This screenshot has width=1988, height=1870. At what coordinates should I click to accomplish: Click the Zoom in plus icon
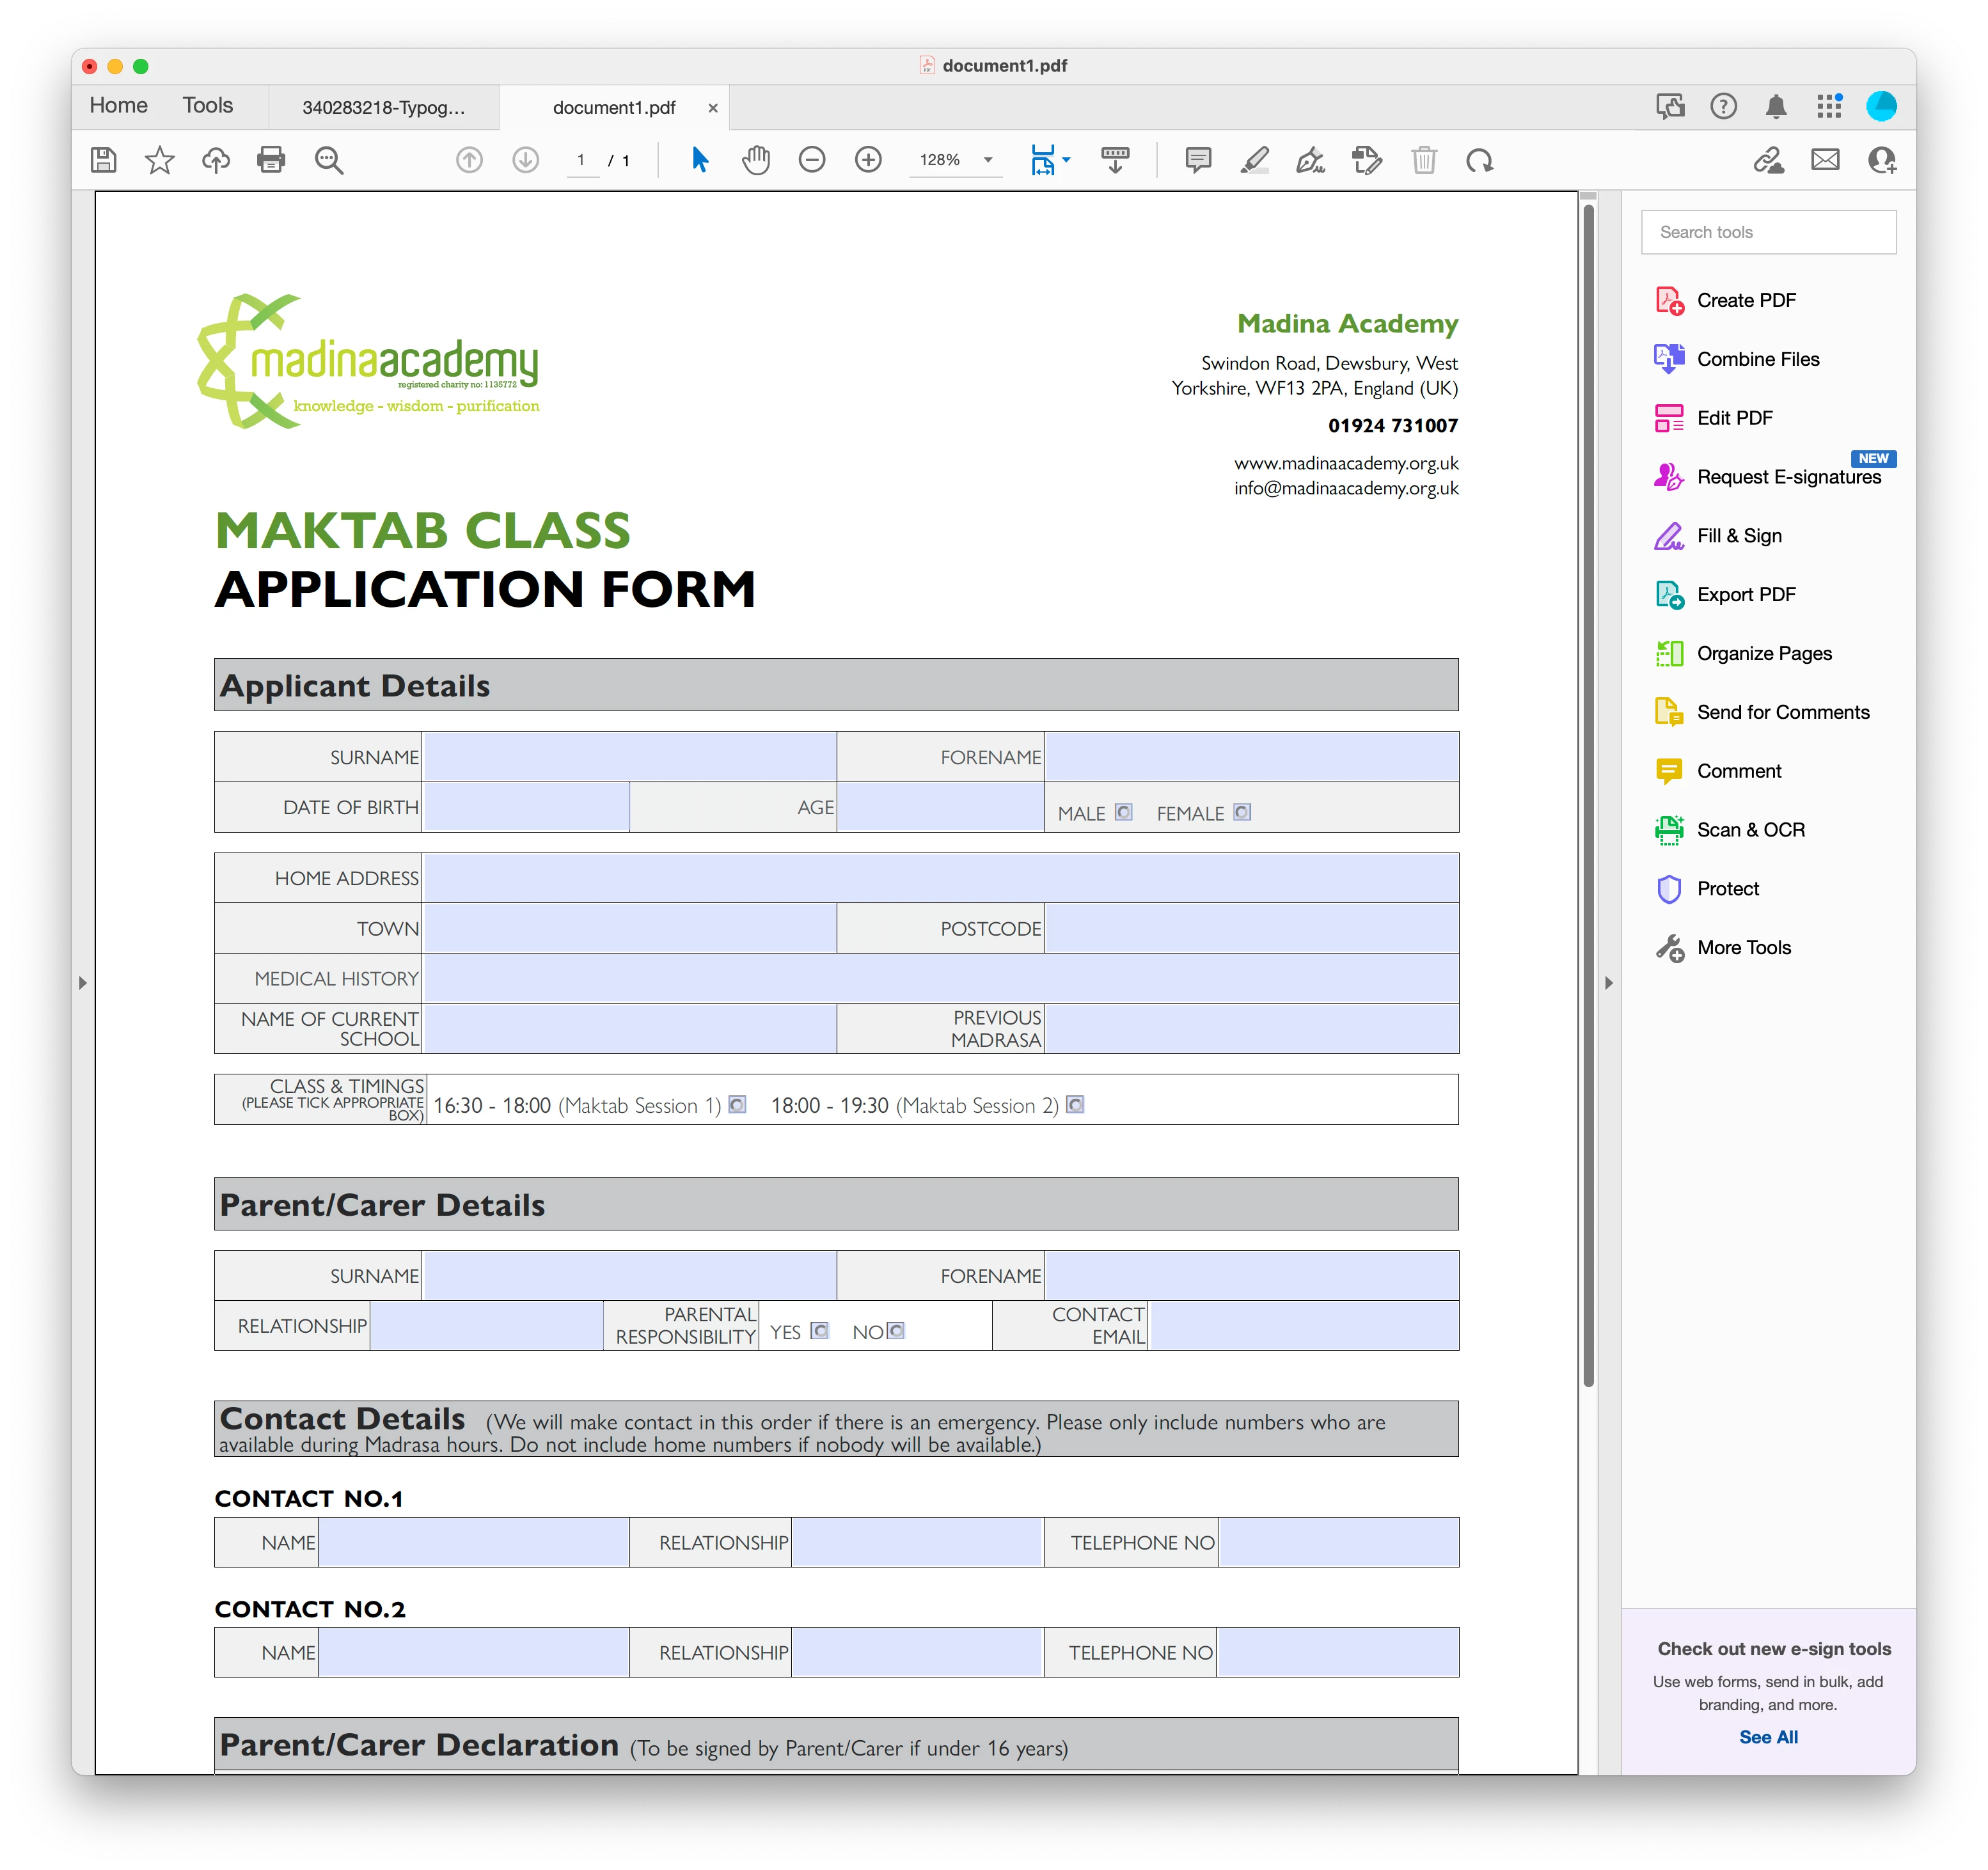click(868, 160)
